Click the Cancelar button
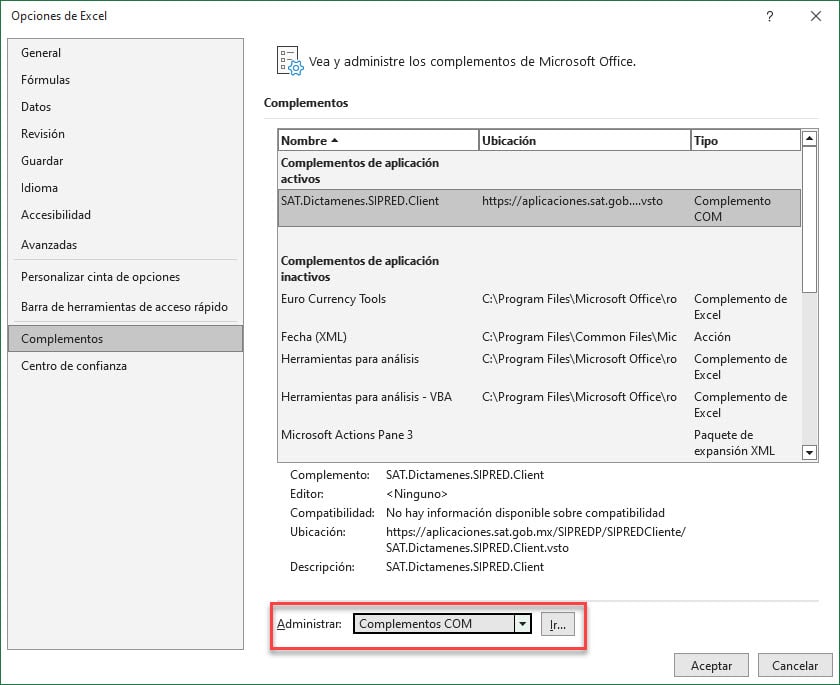Viewport: 840px width, 685px height. (795, 665)
